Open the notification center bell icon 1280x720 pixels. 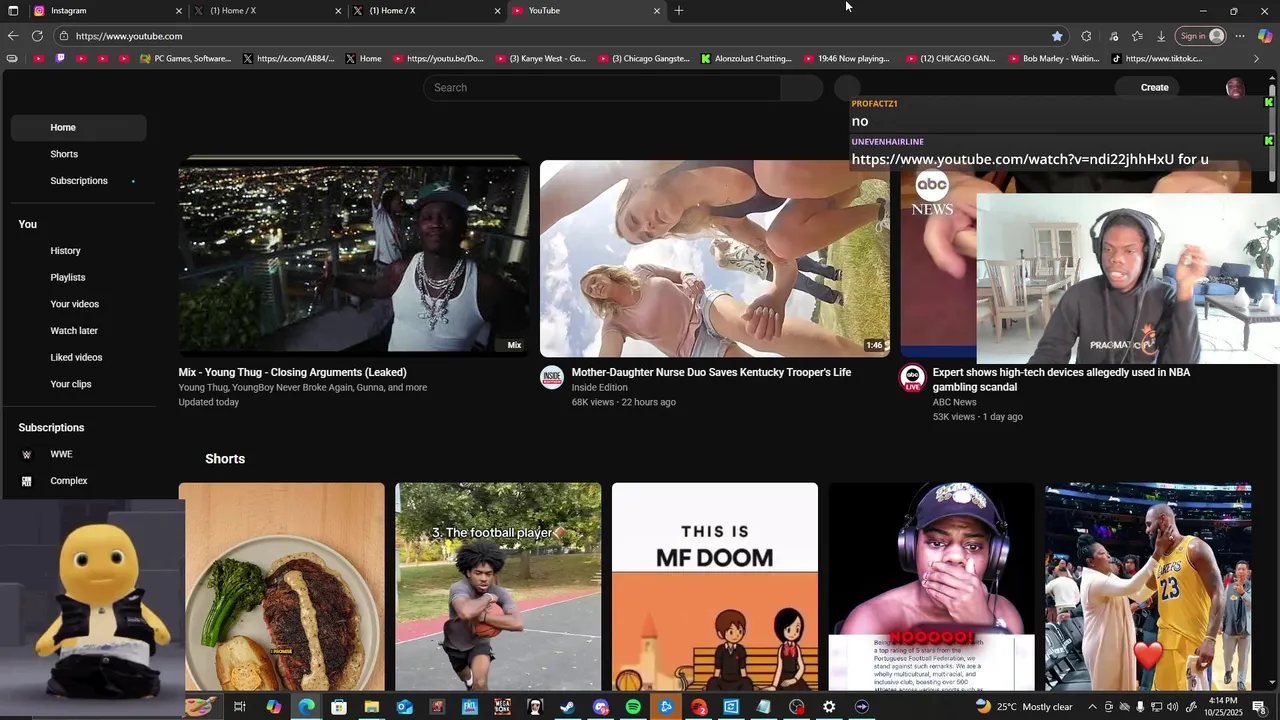pos(1259,707)
